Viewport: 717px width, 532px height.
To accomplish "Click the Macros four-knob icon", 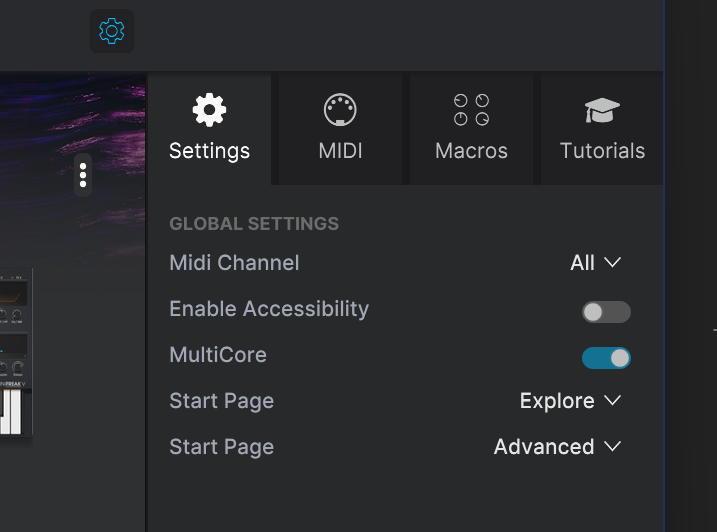I will point(471,110).
